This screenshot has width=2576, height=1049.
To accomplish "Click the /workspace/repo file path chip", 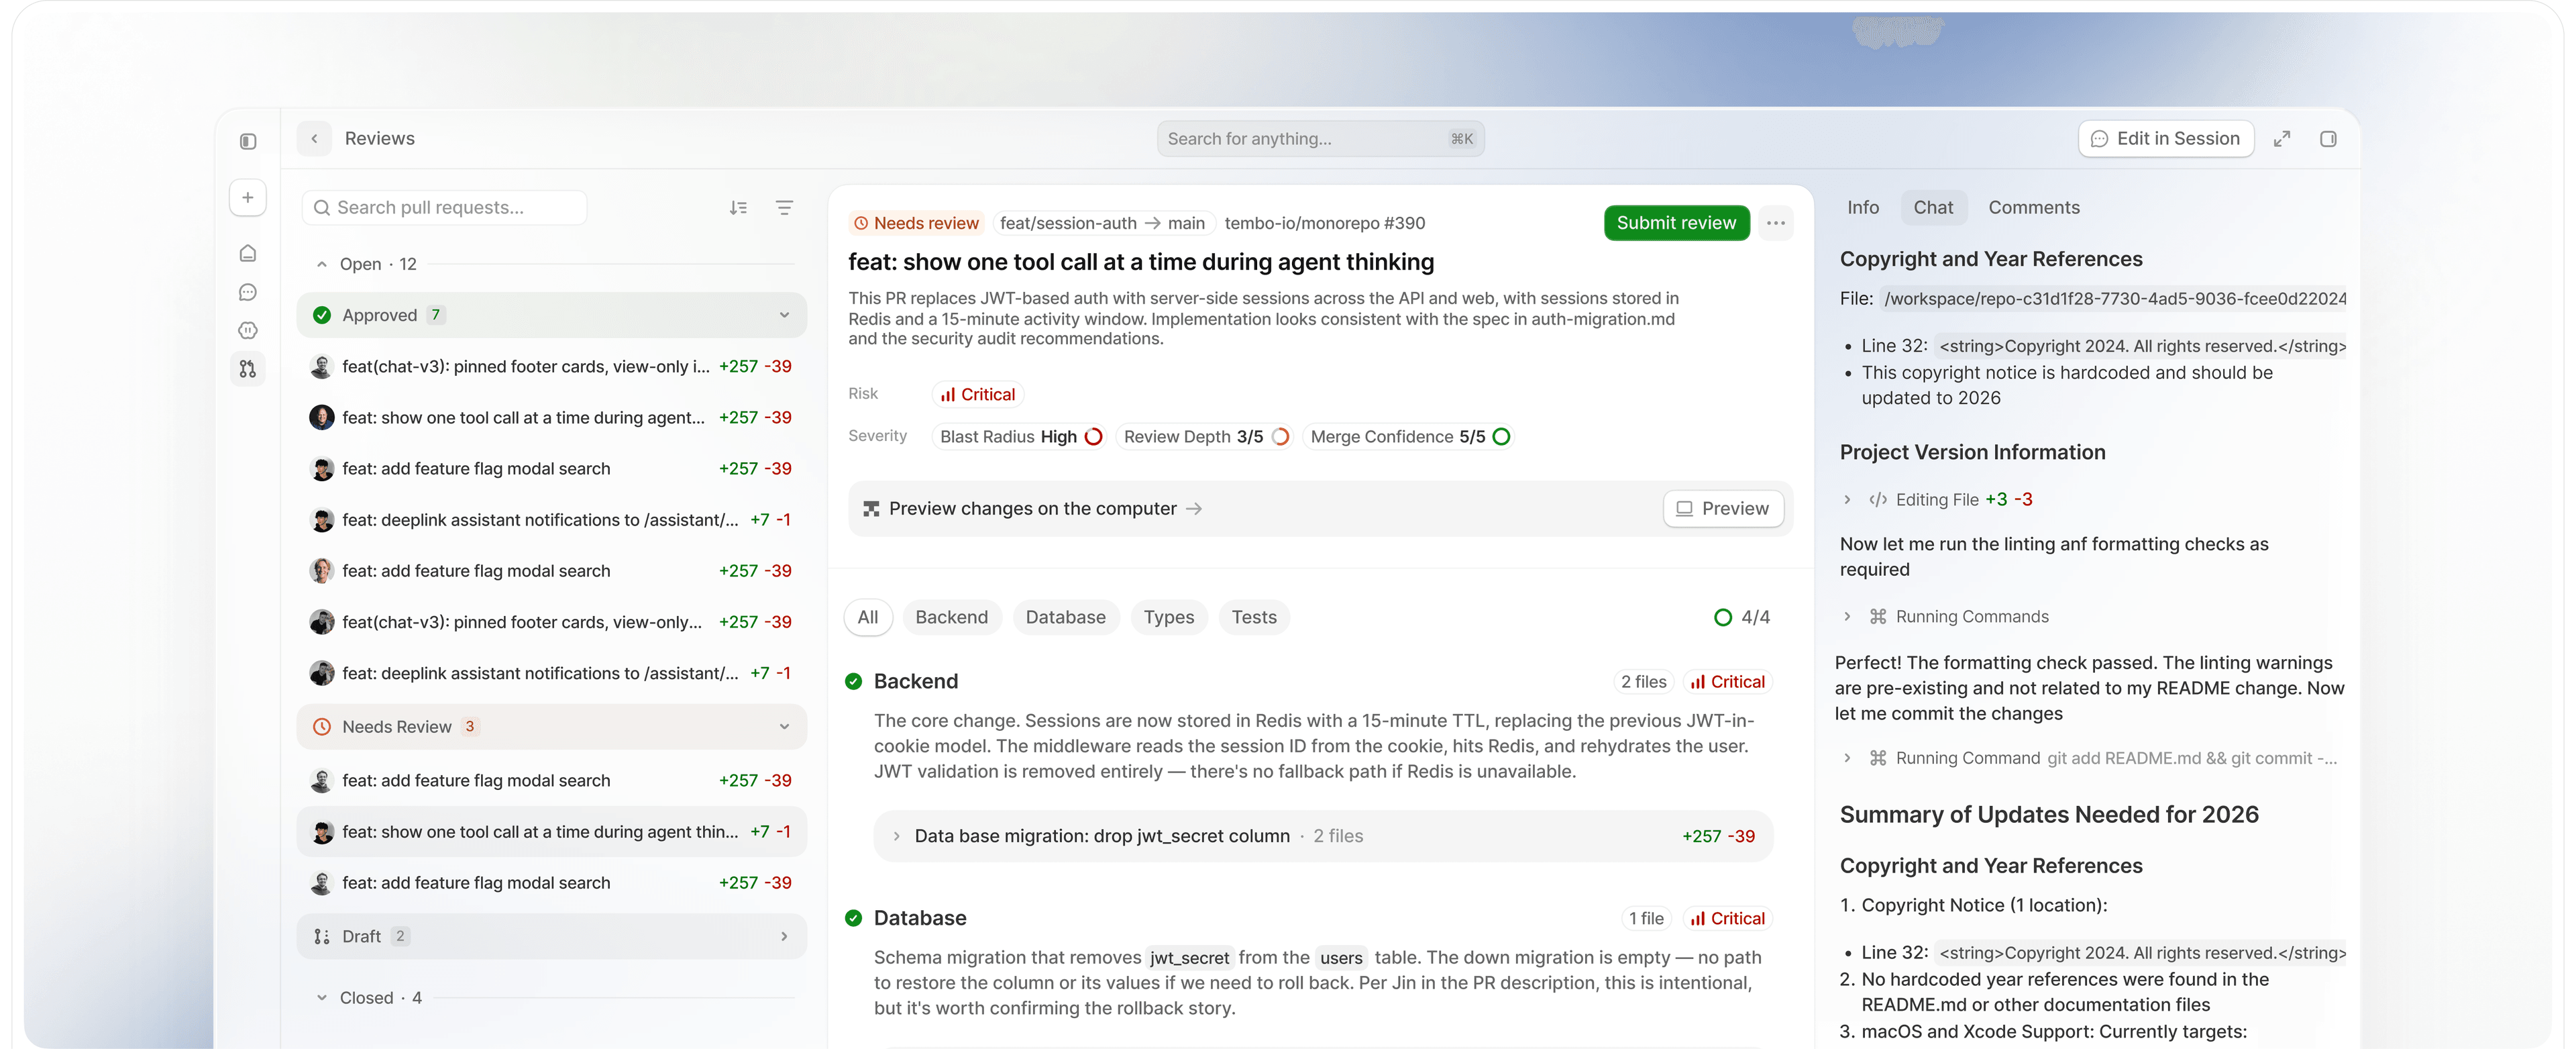I will [2114, 298].
